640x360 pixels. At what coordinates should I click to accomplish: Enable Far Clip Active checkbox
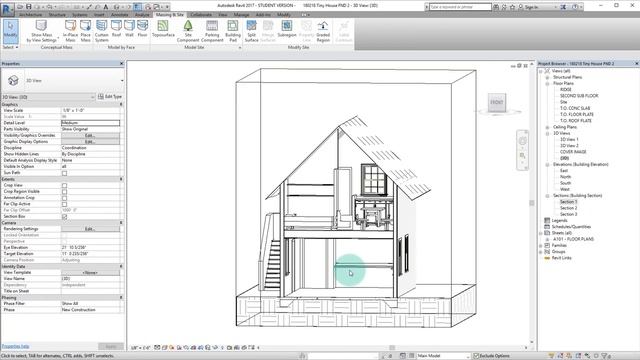point(64,204)
